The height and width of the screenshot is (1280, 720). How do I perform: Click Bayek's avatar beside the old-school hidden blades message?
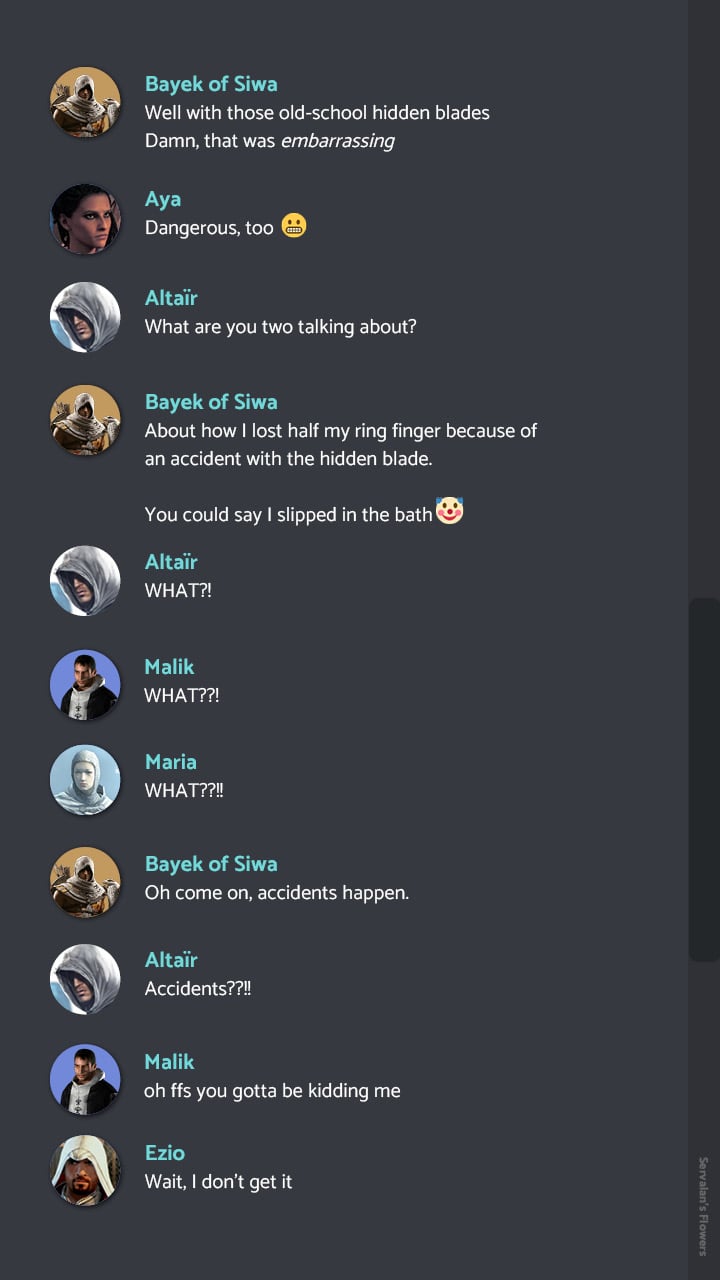pyautogui.click(x=85, y=102)
